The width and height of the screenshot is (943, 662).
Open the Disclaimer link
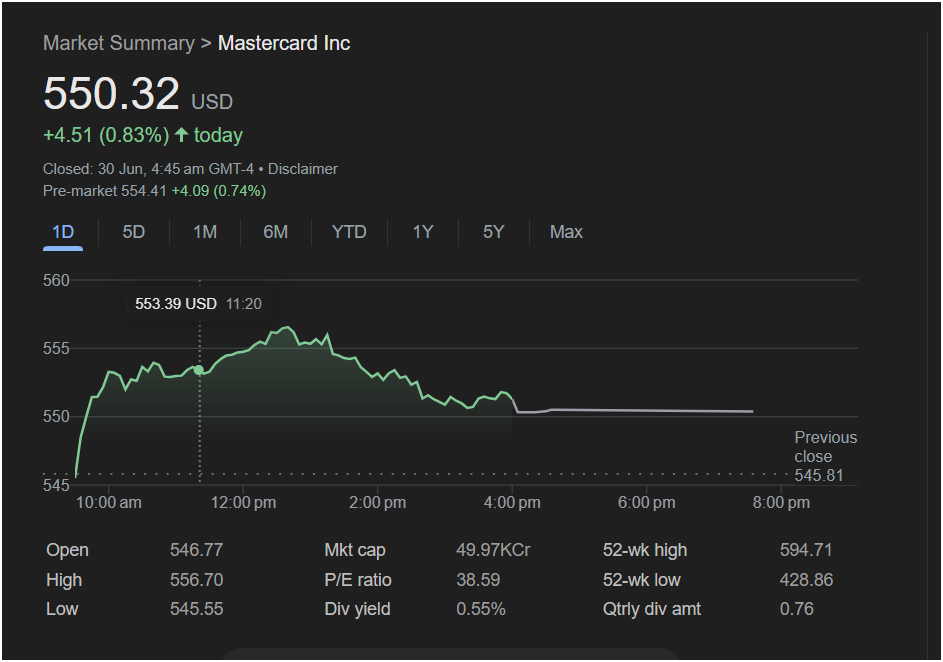[303, 169]
